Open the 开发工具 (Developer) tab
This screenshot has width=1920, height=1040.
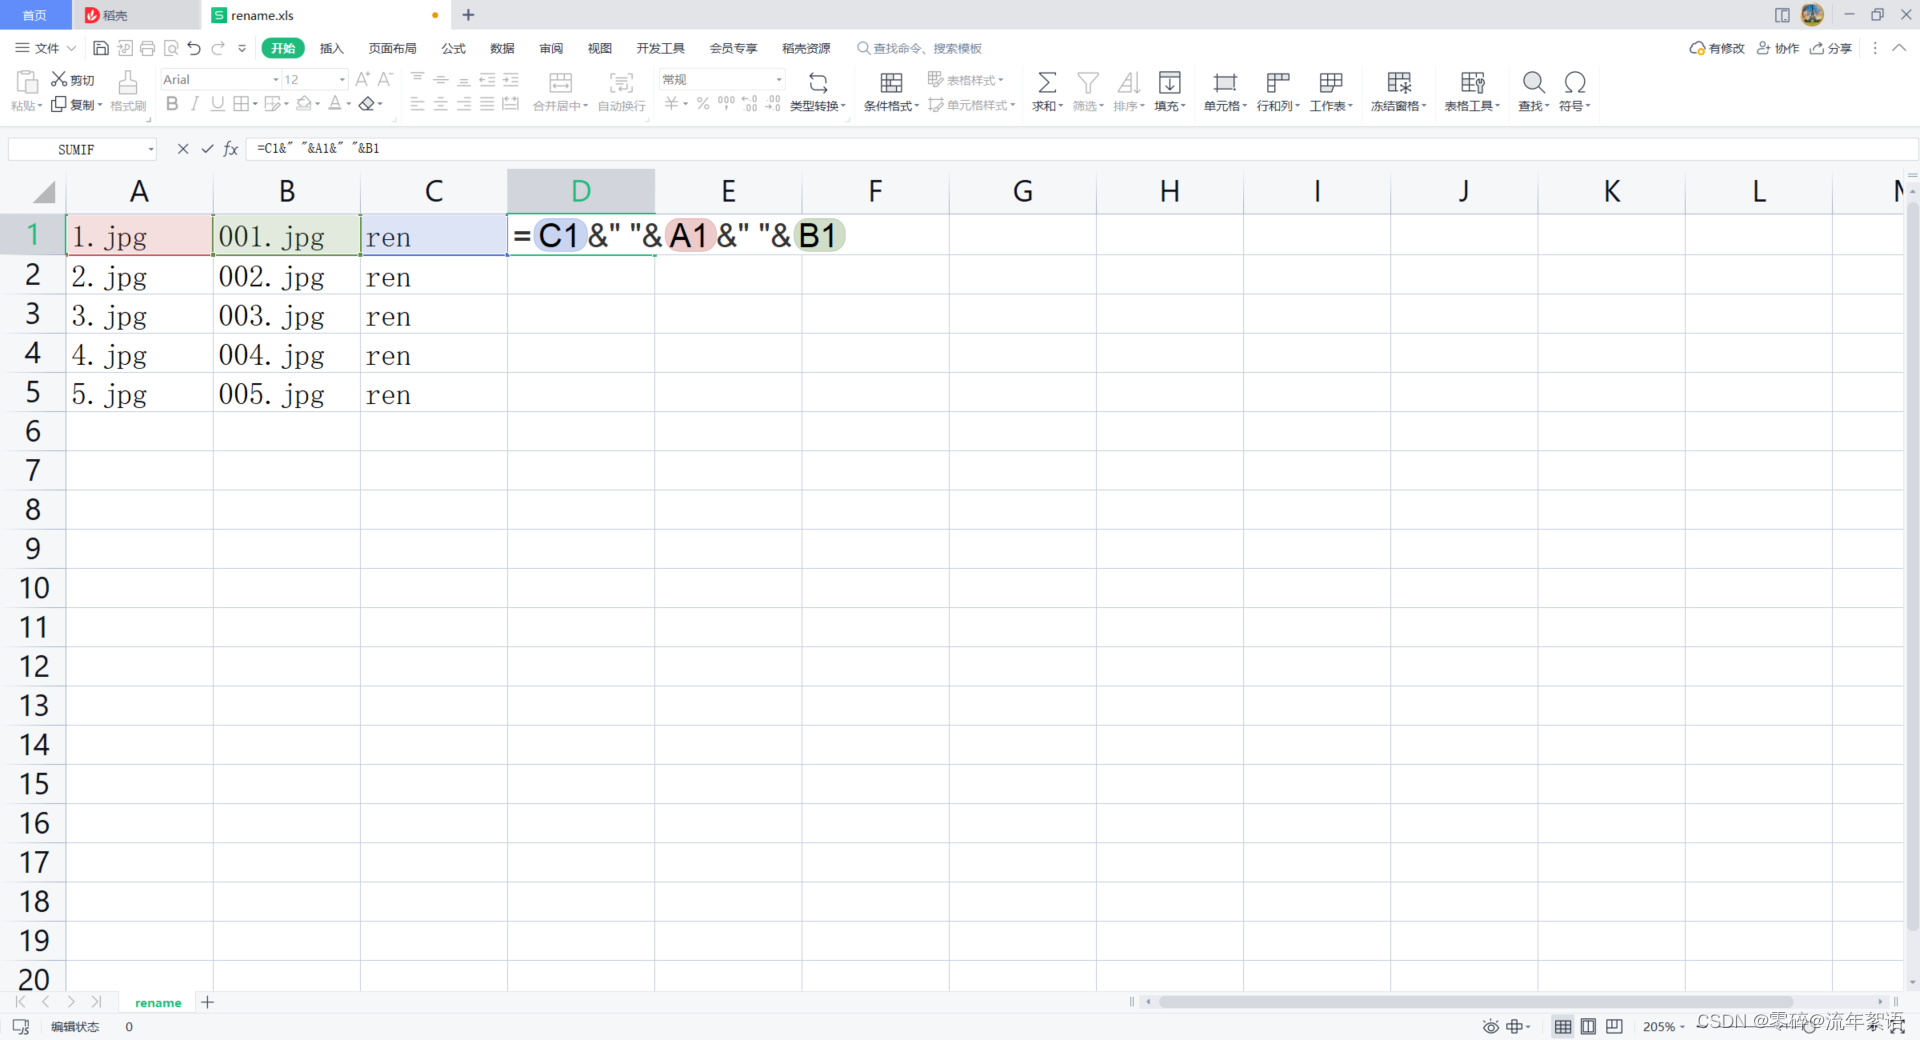coord(660,48)
